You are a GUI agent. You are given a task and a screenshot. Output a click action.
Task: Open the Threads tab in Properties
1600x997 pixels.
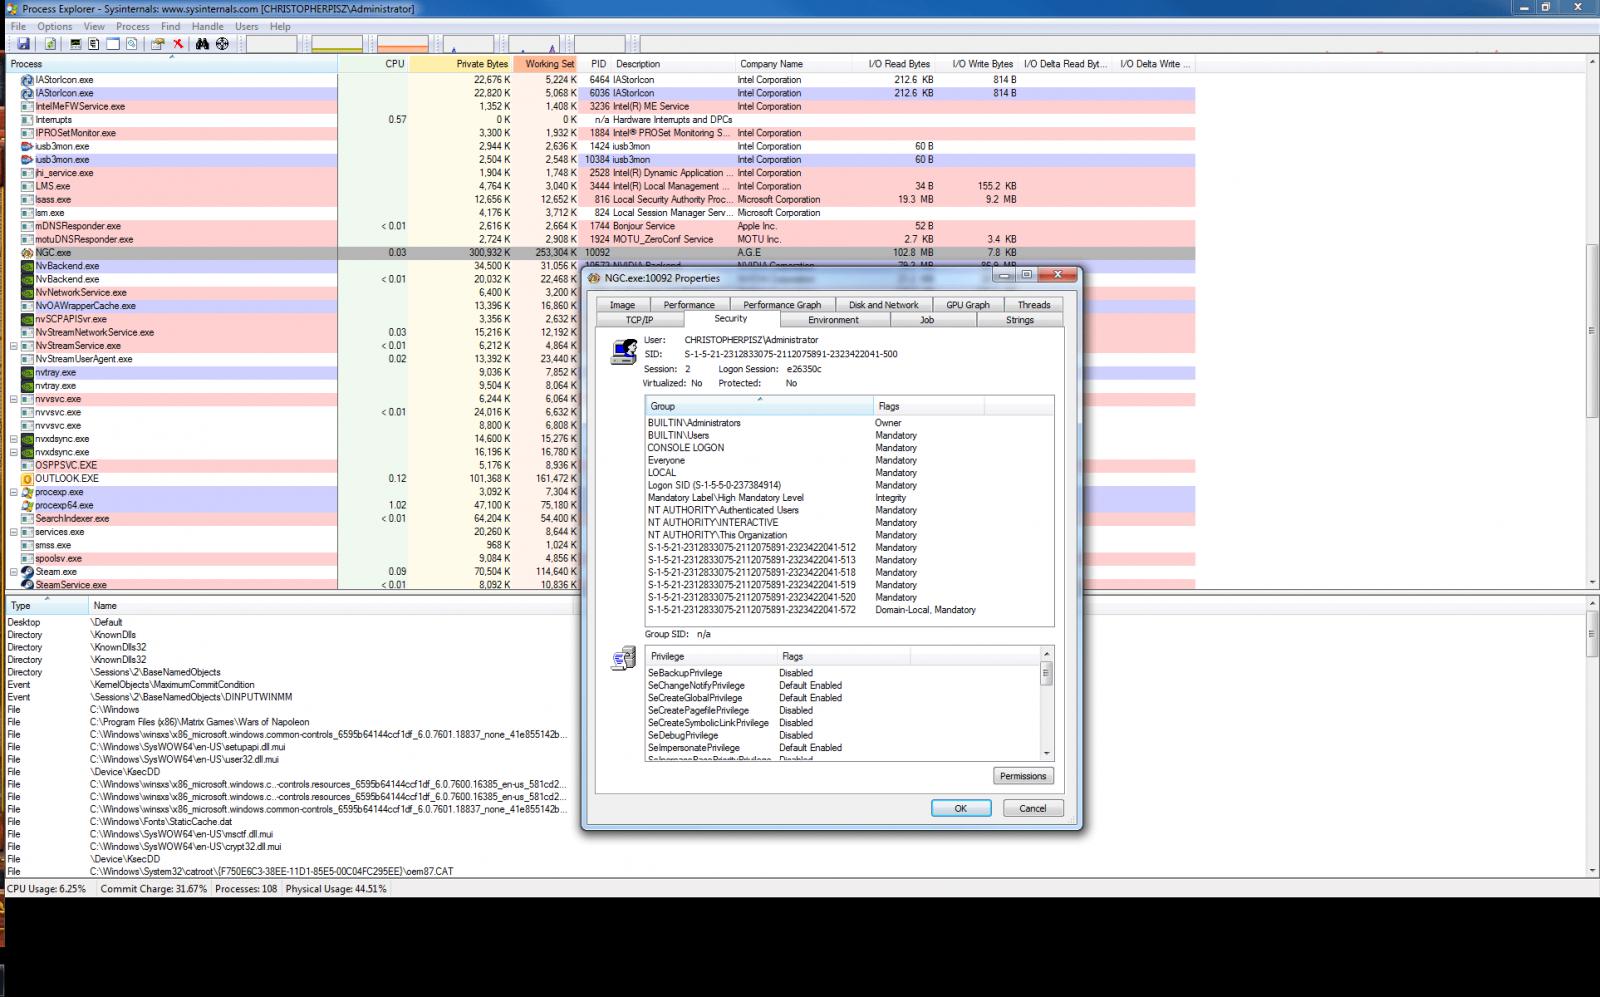pos(1033,305)
